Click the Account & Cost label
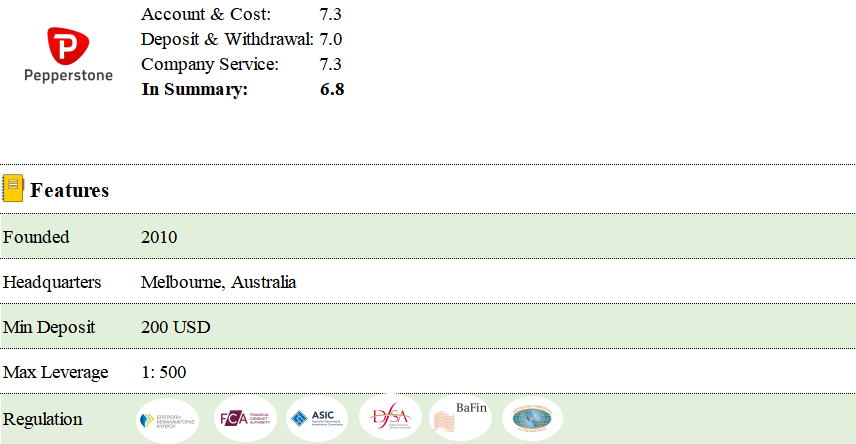The image size is (856, 444). 206,14
